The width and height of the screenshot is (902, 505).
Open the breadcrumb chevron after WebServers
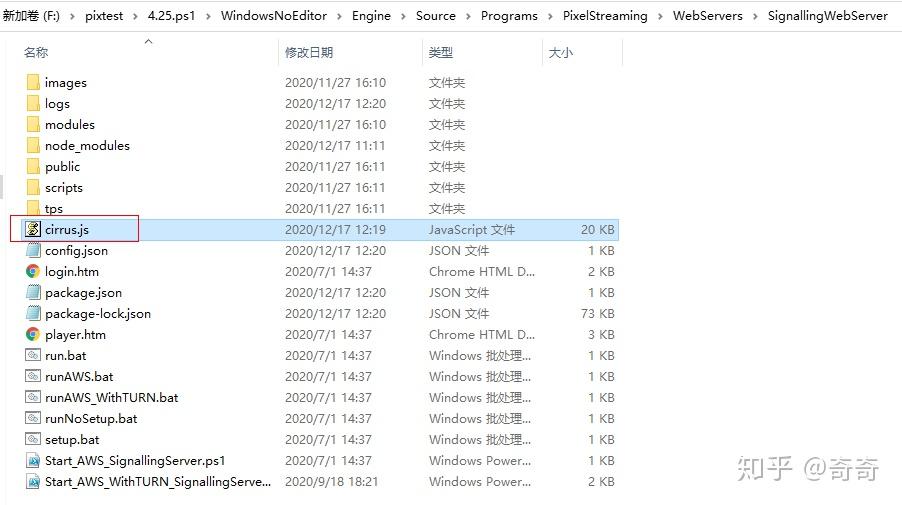click(x=755, y=16)
